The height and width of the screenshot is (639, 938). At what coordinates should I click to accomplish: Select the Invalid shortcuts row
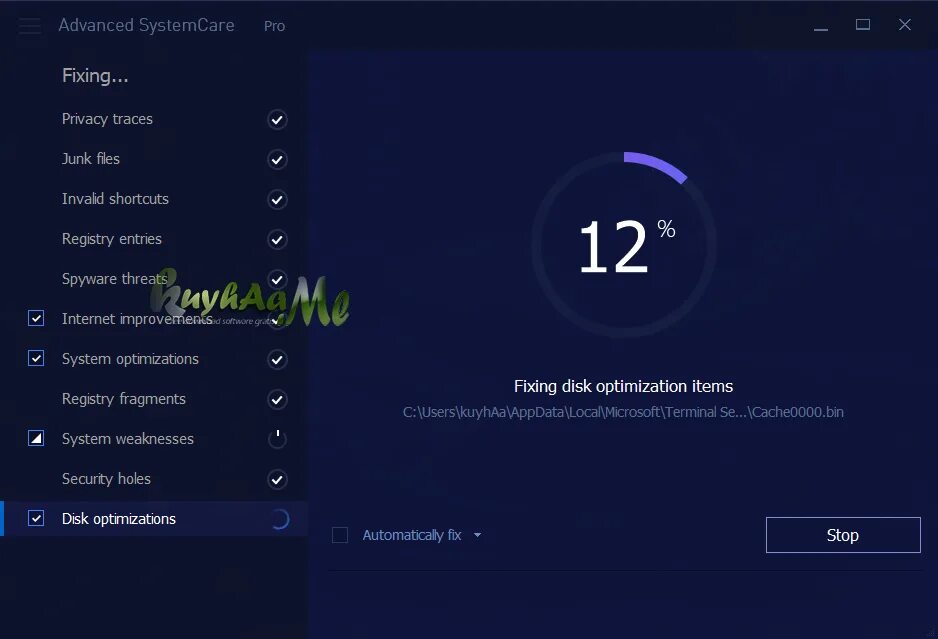tap(154, 199)
